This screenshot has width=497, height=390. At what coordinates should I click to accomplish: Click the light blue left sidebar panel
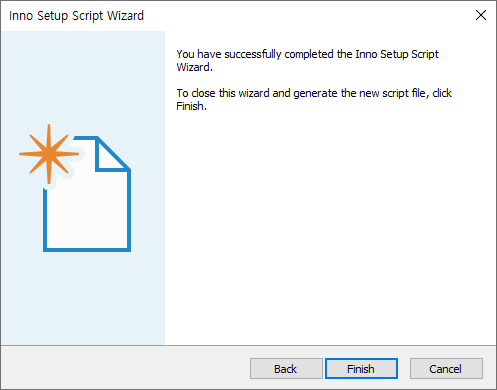click(83, 293)
